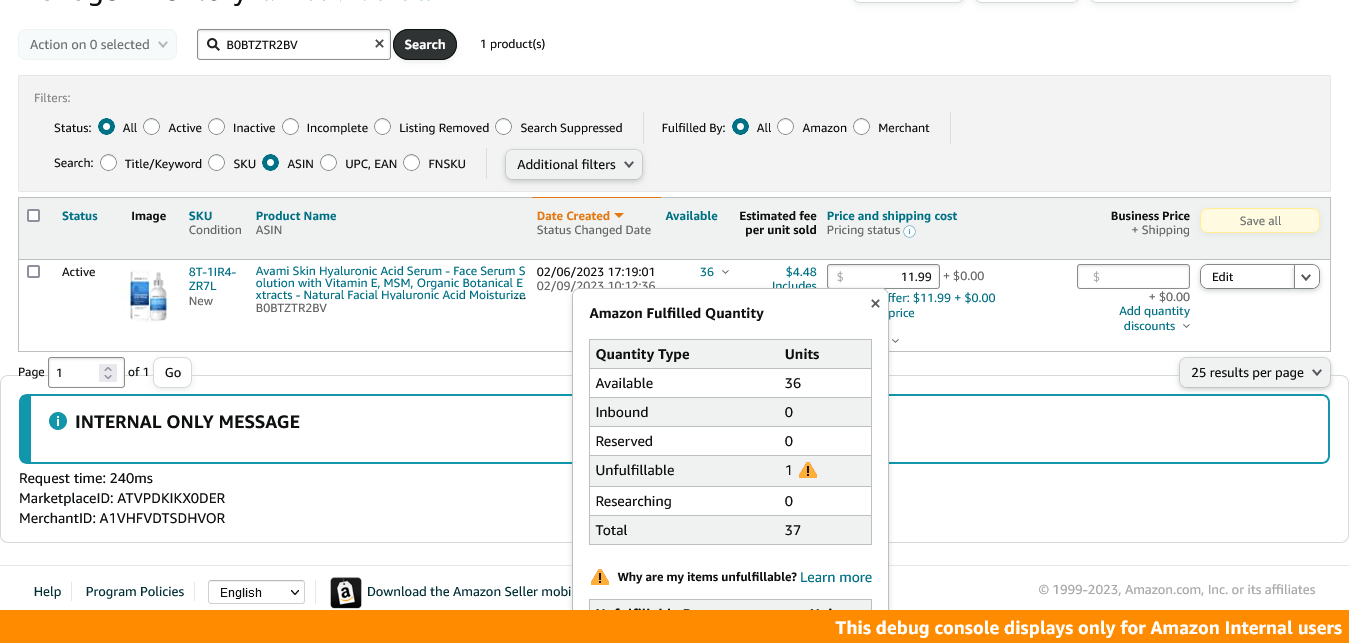
Task: Open the Edit button dropdown arrow
Action: pos(1307,277)
